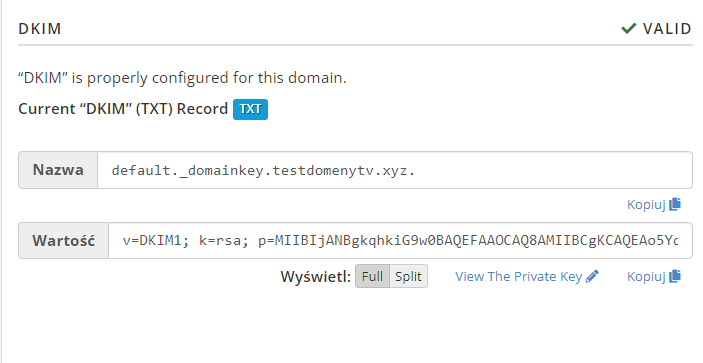Switch the display mode to Split
703x363 pixels.
point(408,276)
